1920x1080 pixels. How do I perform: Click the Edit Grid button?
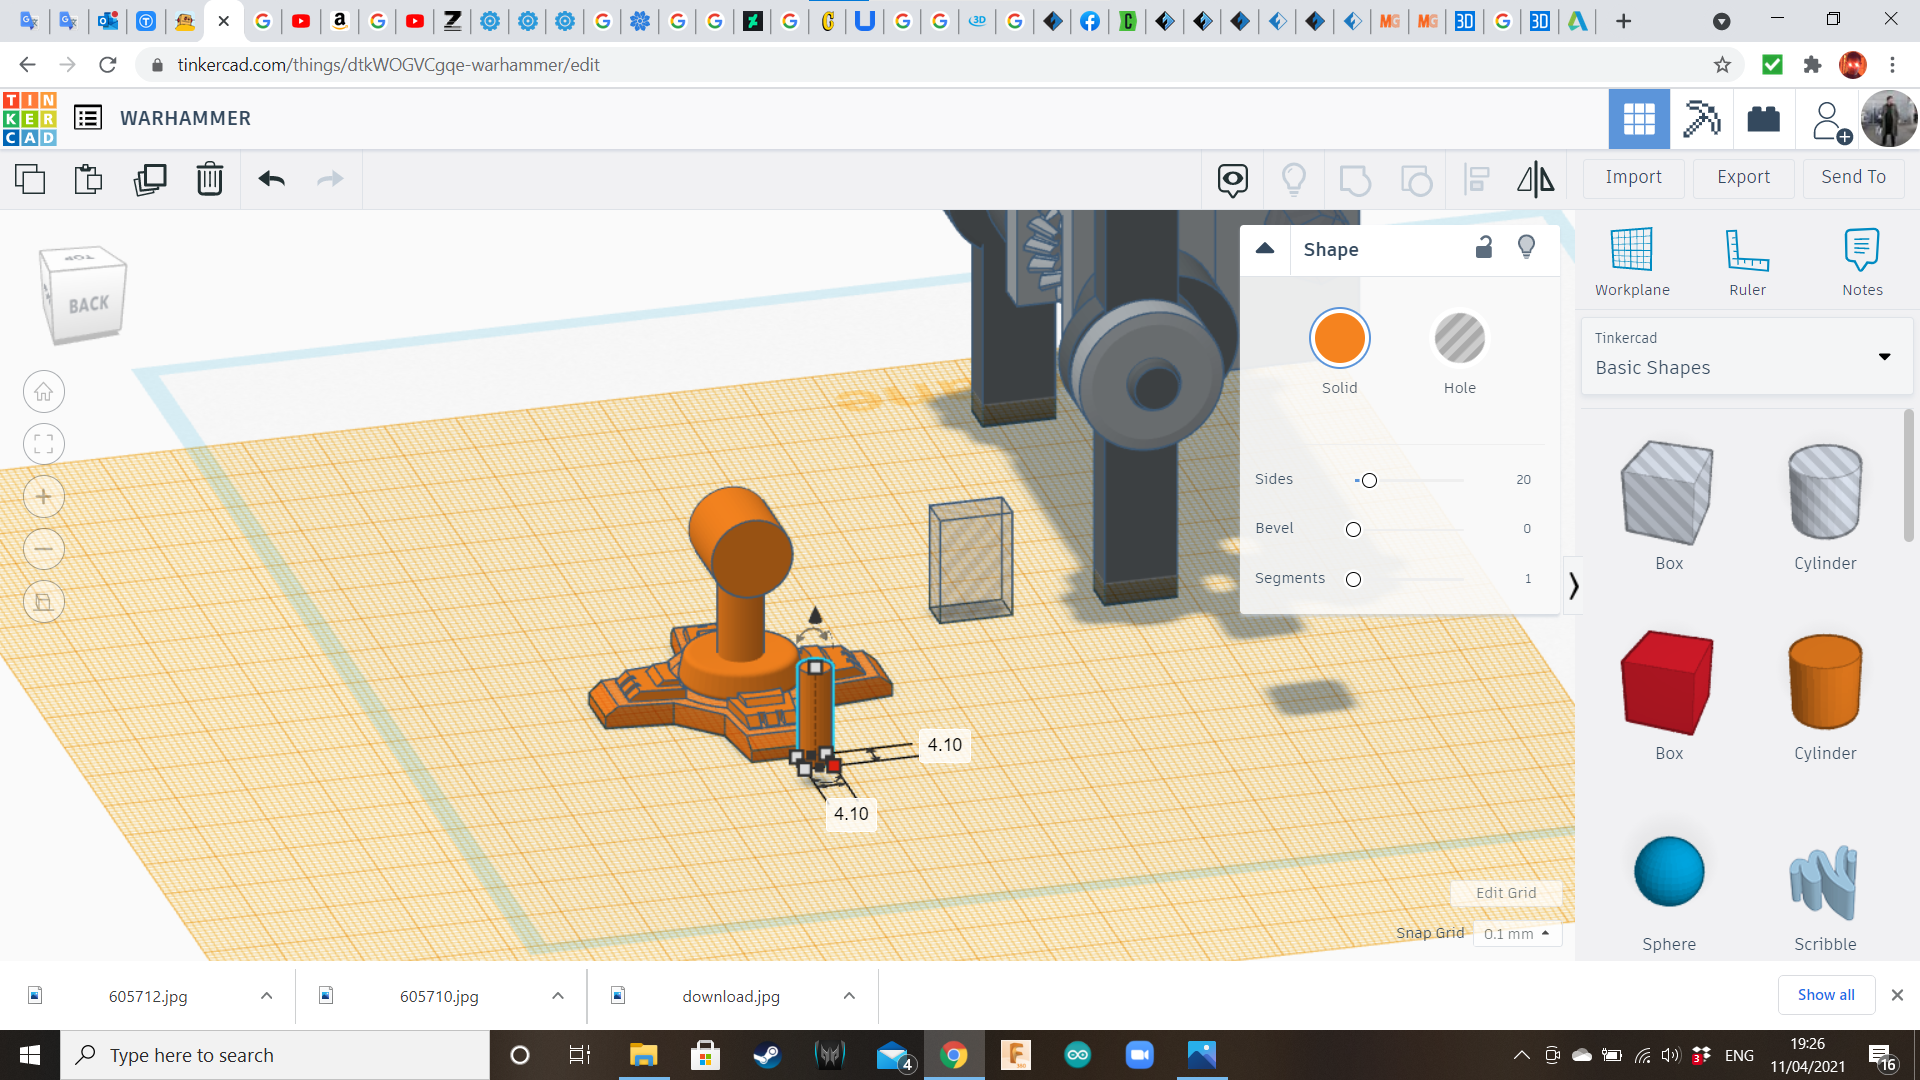point(1505,893)
